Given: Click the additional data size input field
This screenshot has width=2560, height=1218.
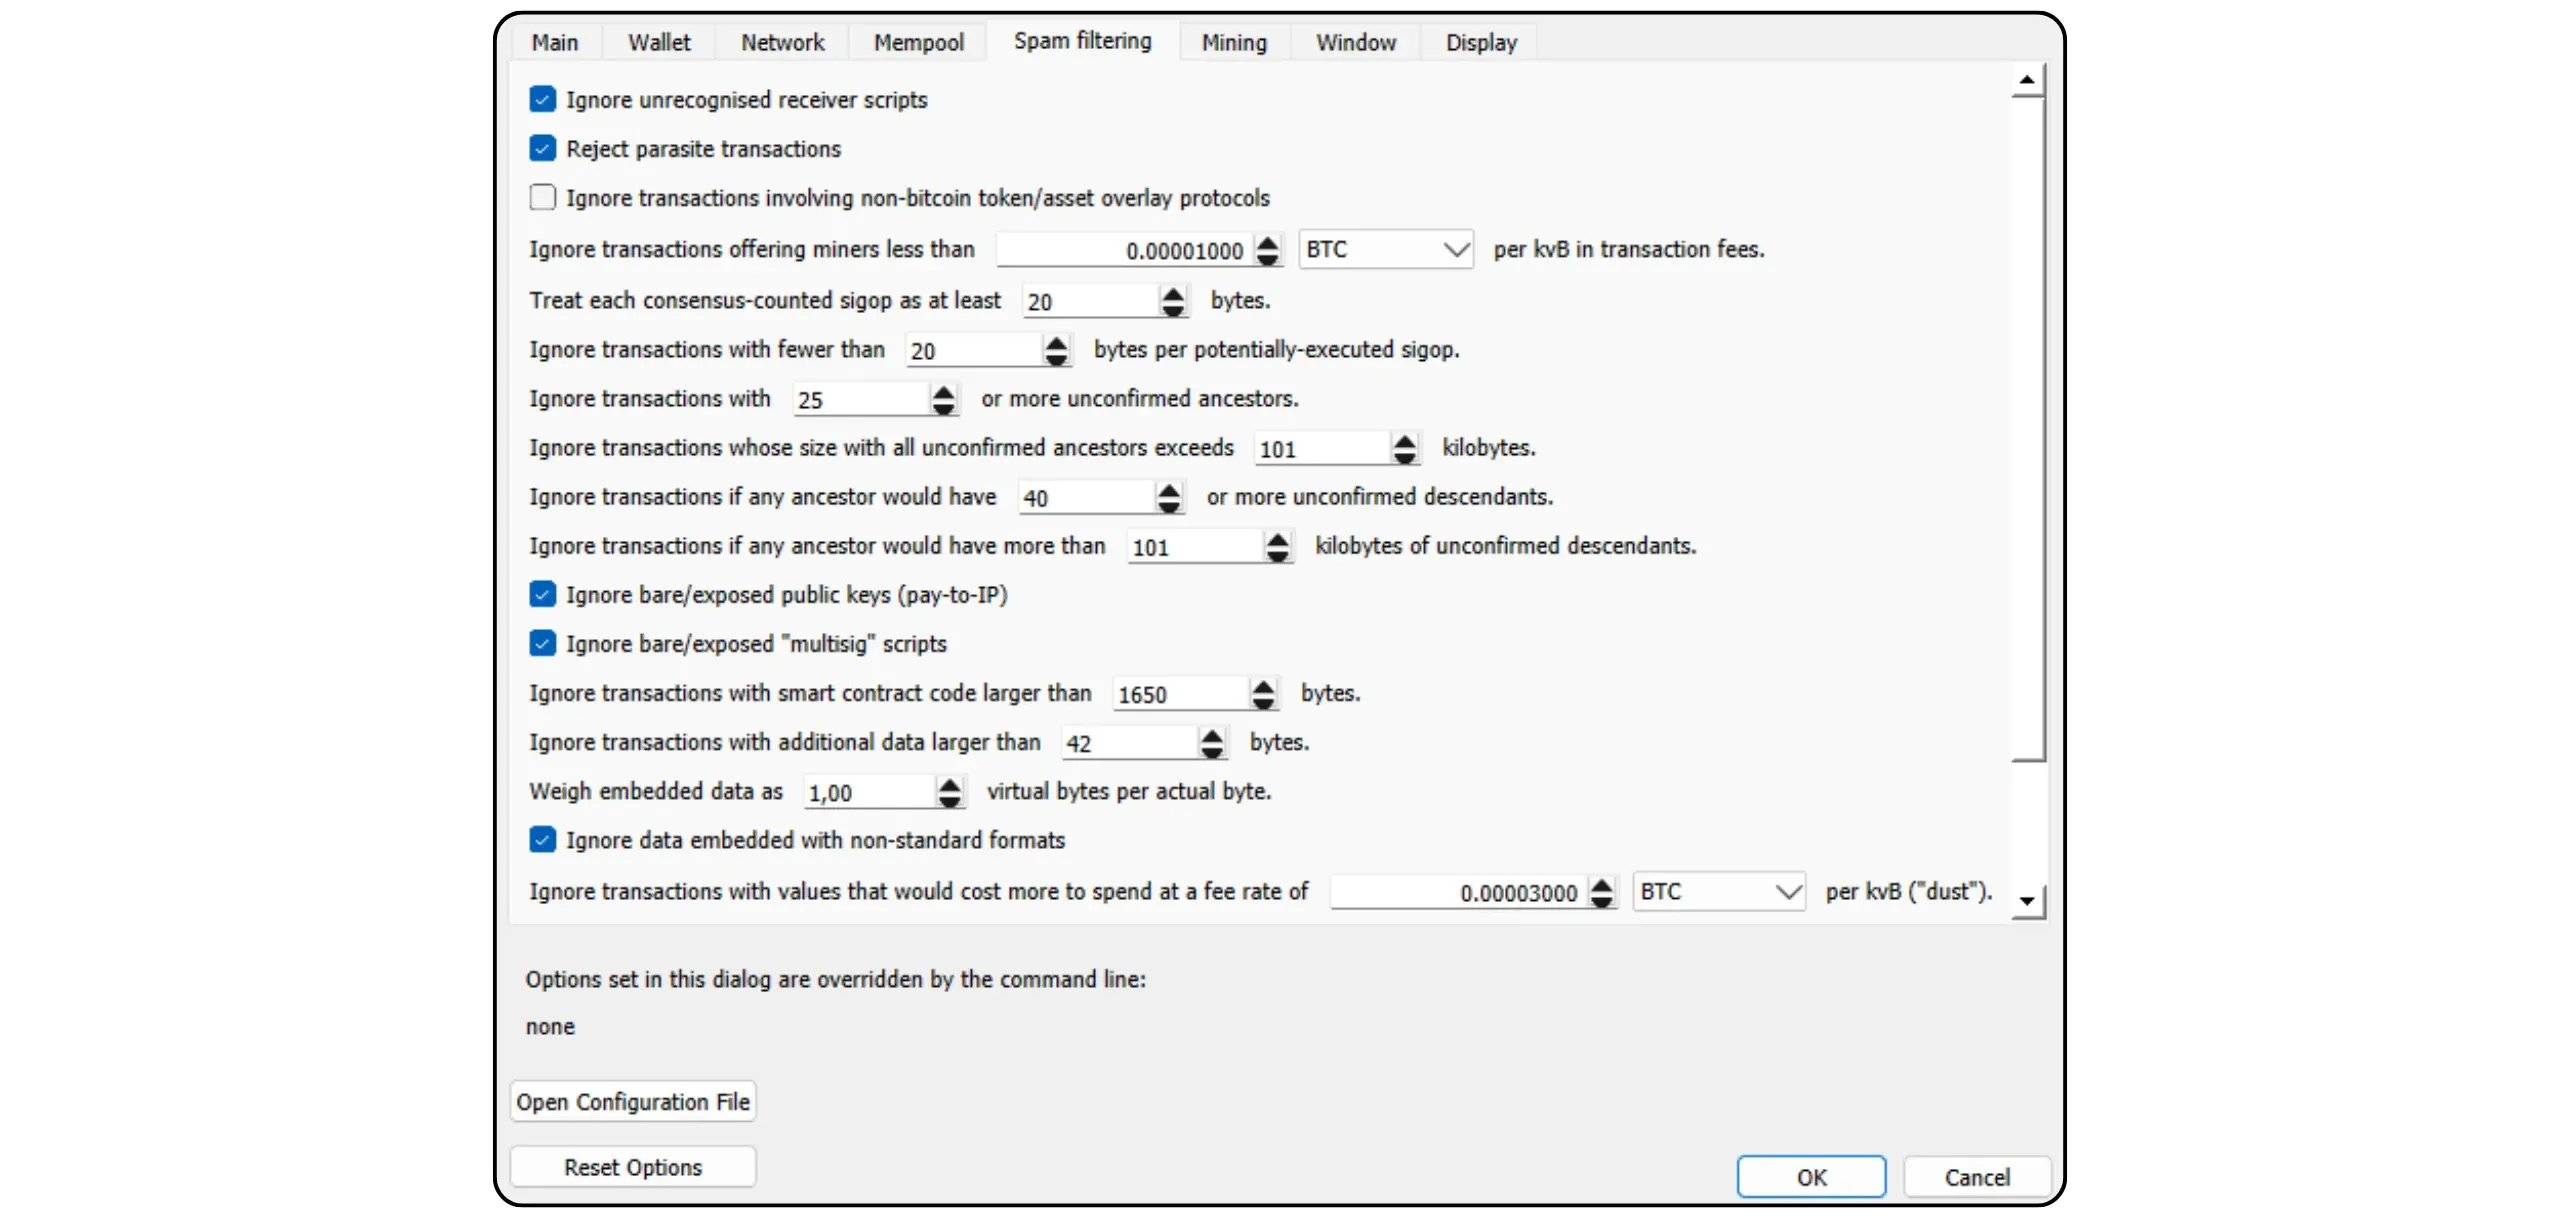Looking at the screenshot, I should (1128, 743).
